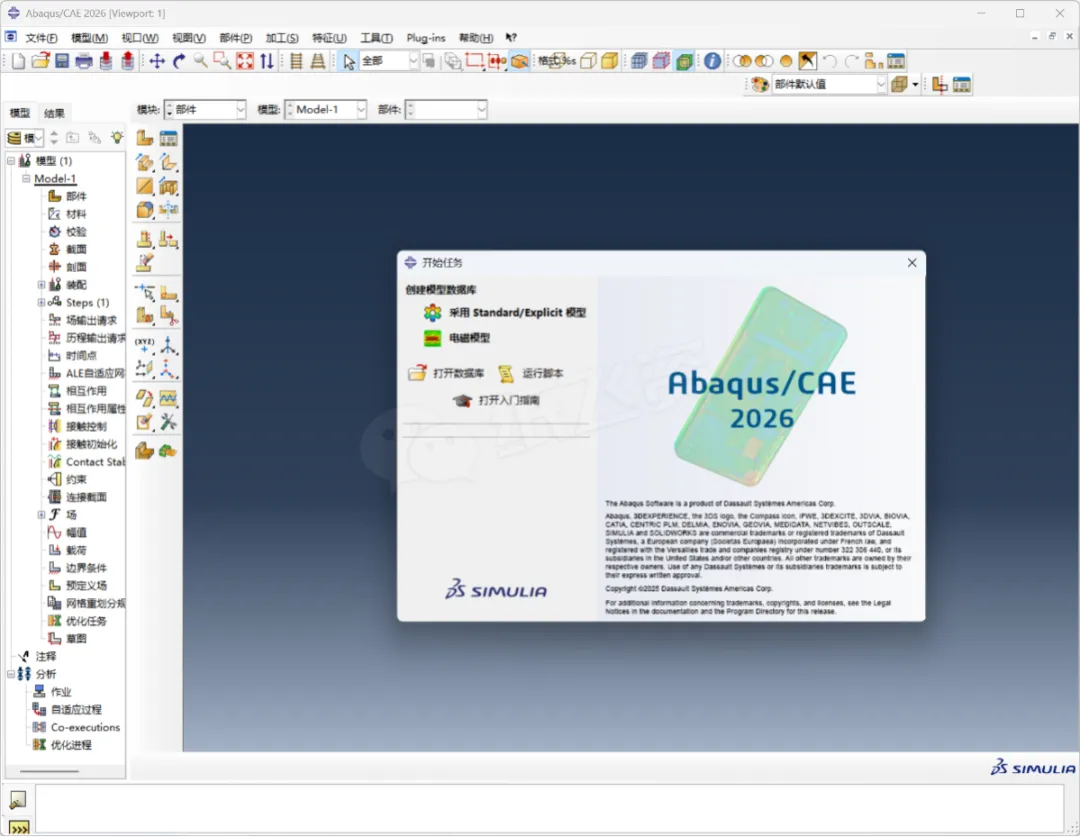Collapse the 模型 (1) root node
The width and height of the screenshot is (1080, 837).
click(x=11, y=161)
